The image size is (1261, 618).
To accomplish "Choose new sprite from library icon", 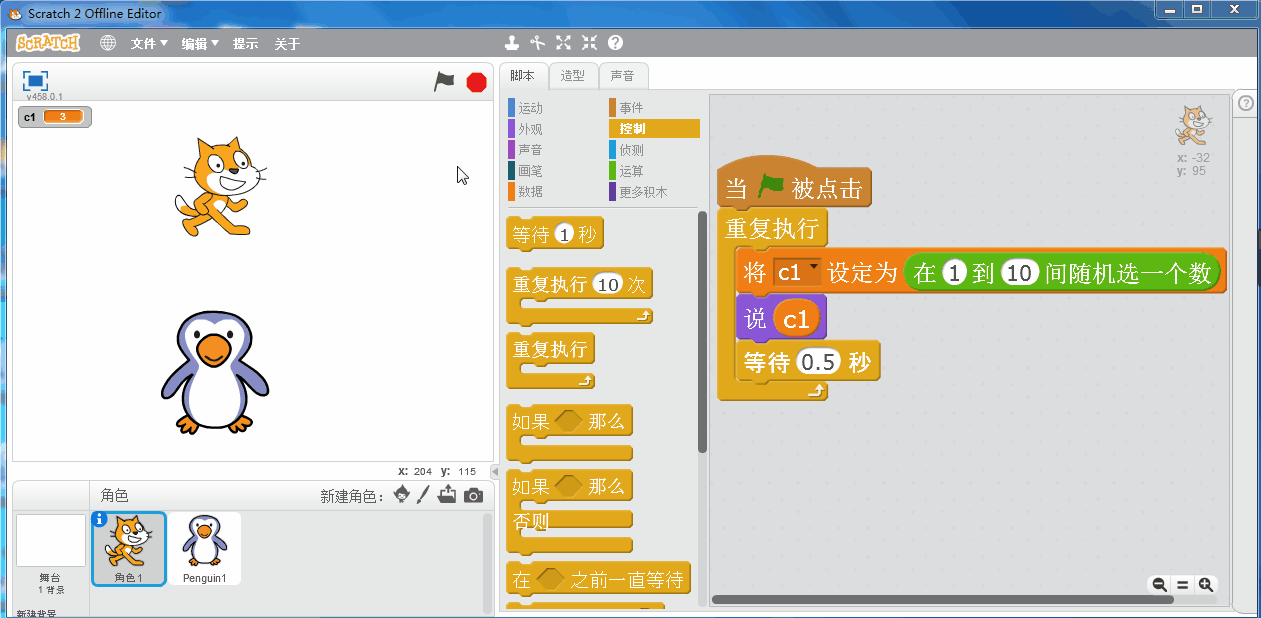I will [402, 494].
